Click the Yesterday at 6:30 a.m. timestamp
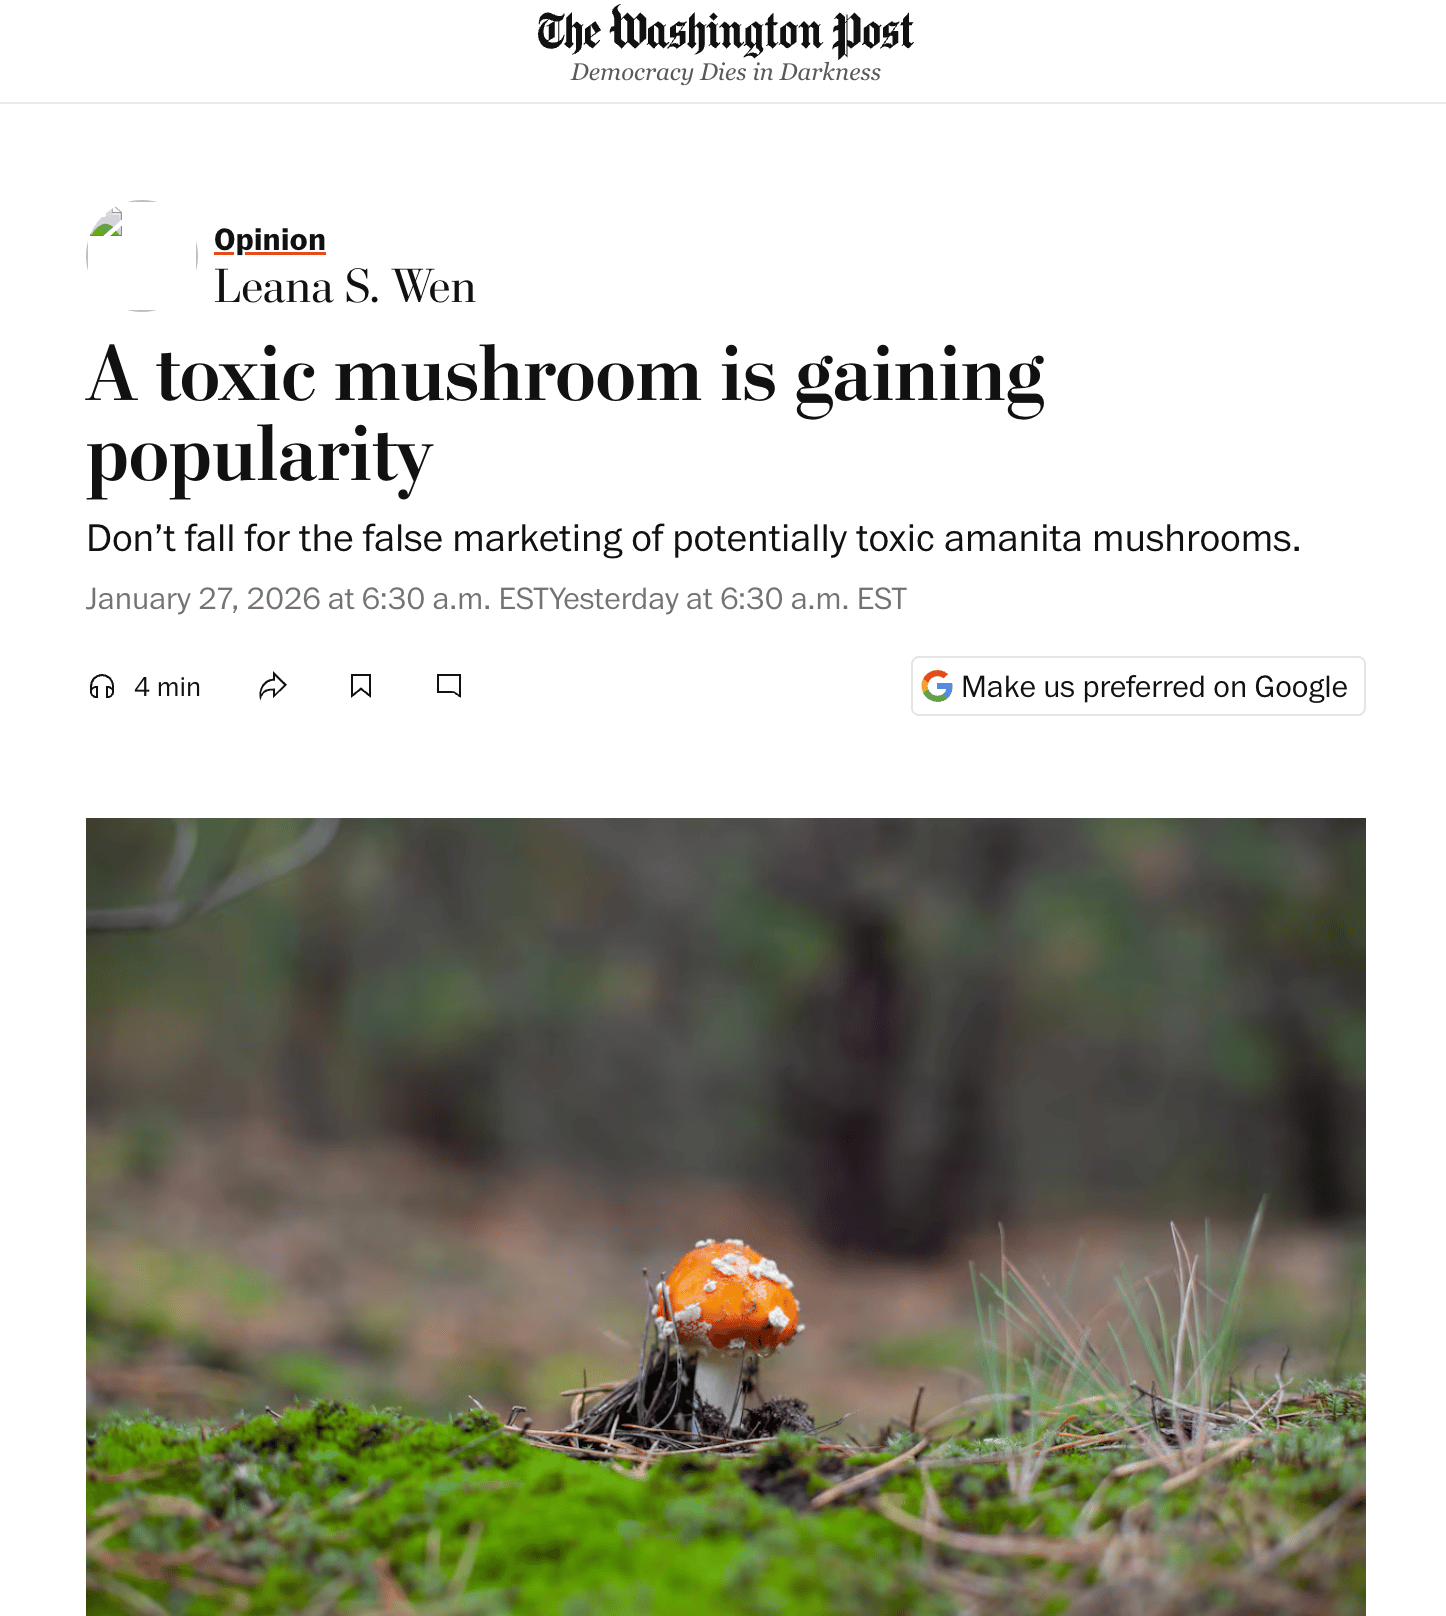 (x=729, y=599)
